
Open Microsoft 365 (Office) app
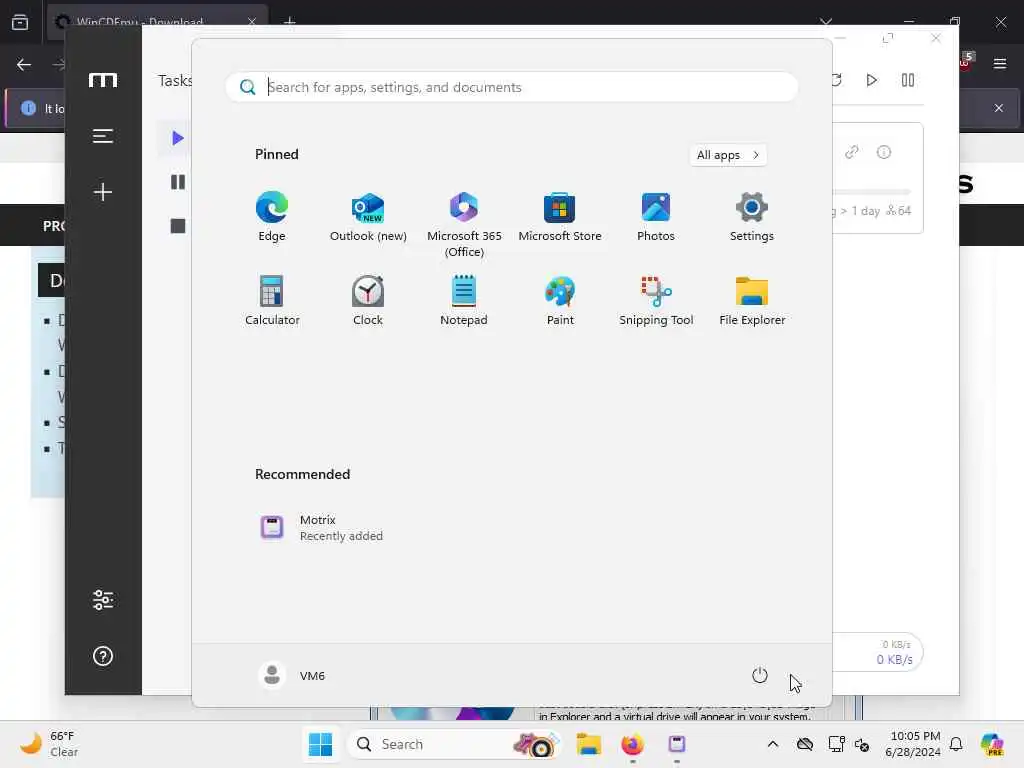coord(464,224)
